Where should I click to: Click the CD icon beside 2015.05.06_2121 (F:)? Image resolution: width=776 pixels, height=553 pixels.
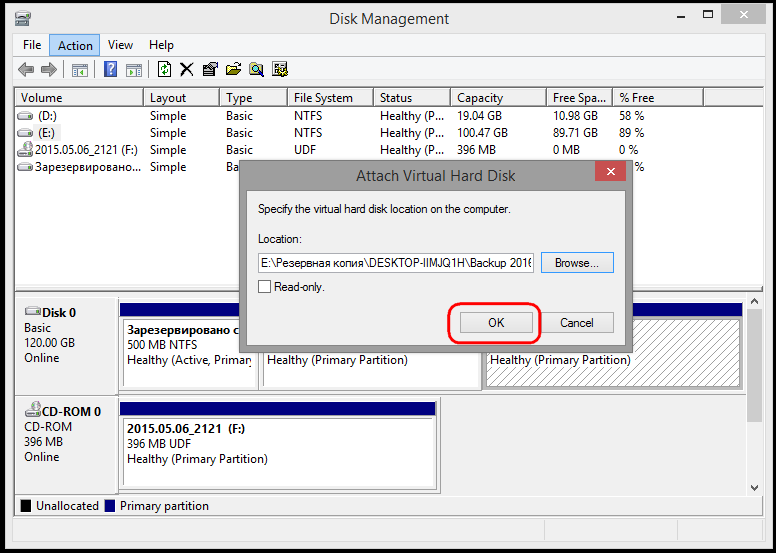click(25, 150)
